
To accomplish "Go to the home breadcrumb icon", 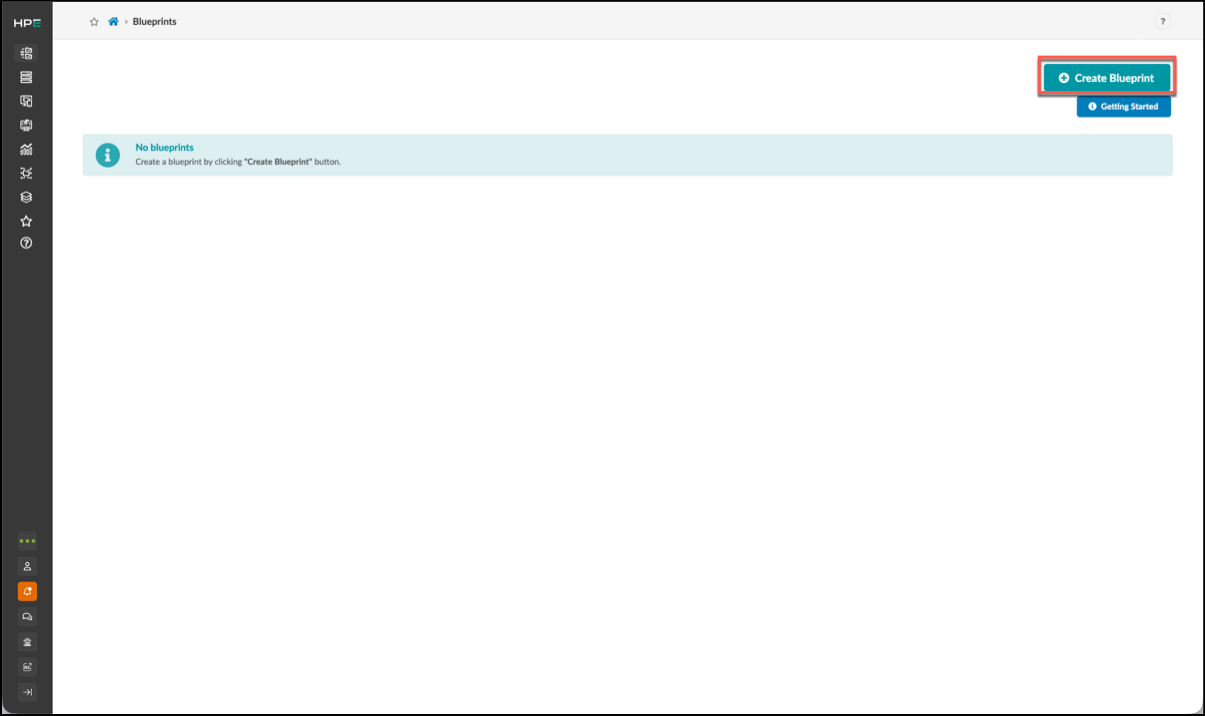I will click(113, 21).
